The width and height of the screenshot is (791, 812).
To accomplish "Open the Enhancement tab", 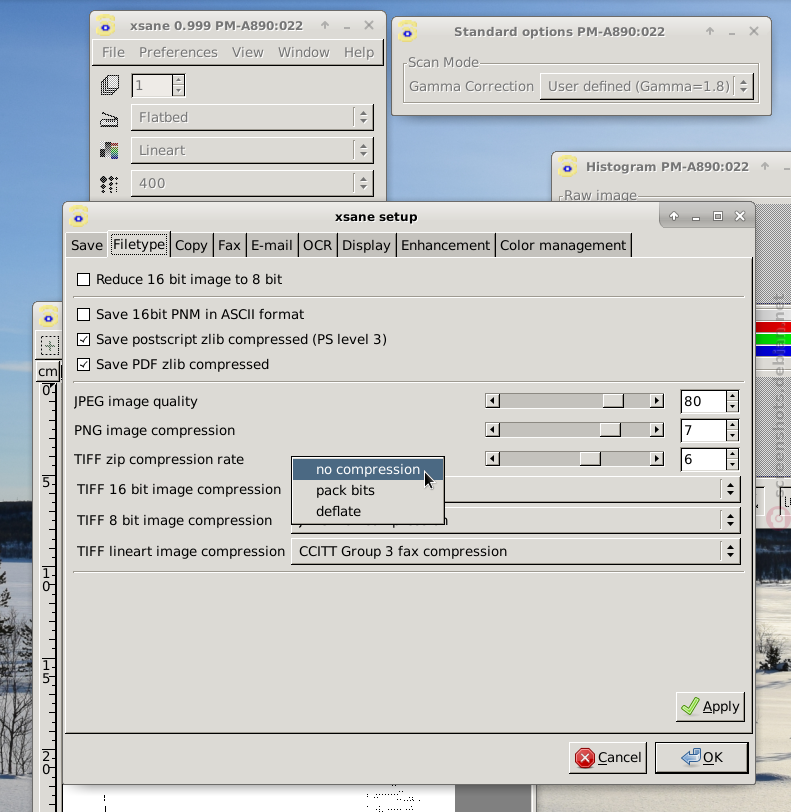I will coord(445,245).
